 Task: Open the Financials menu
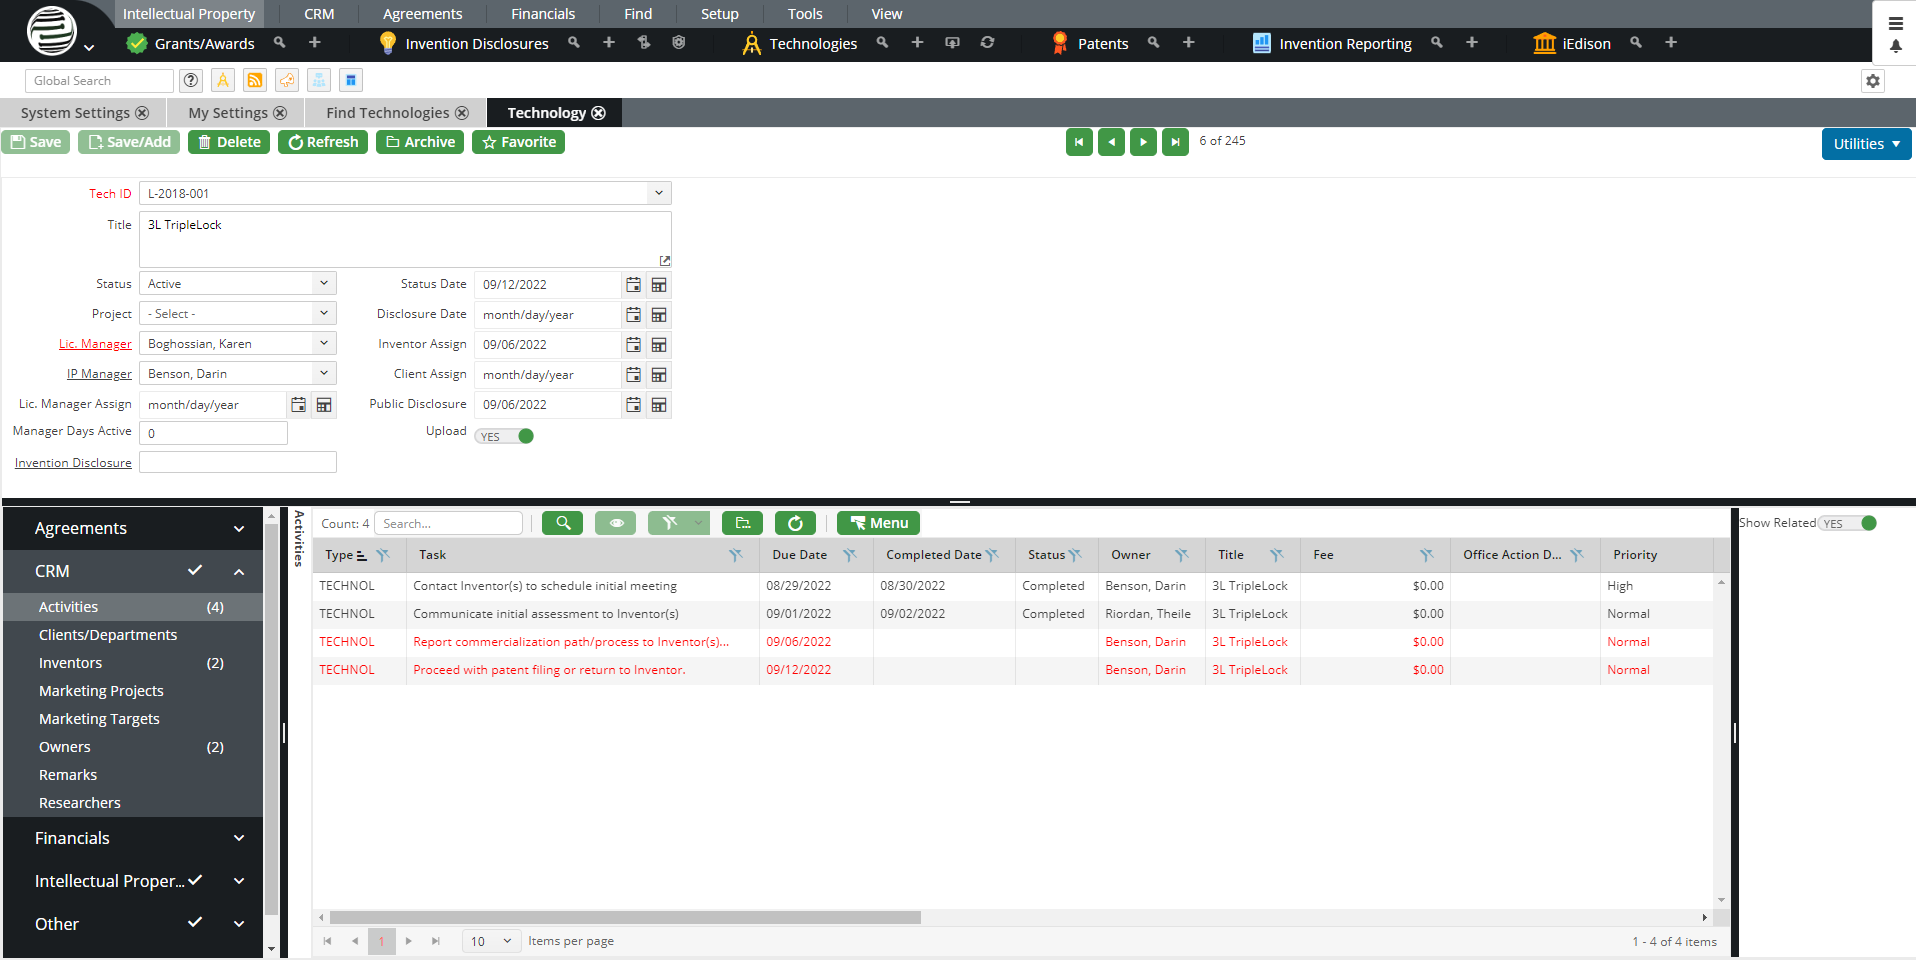point(542,14)
